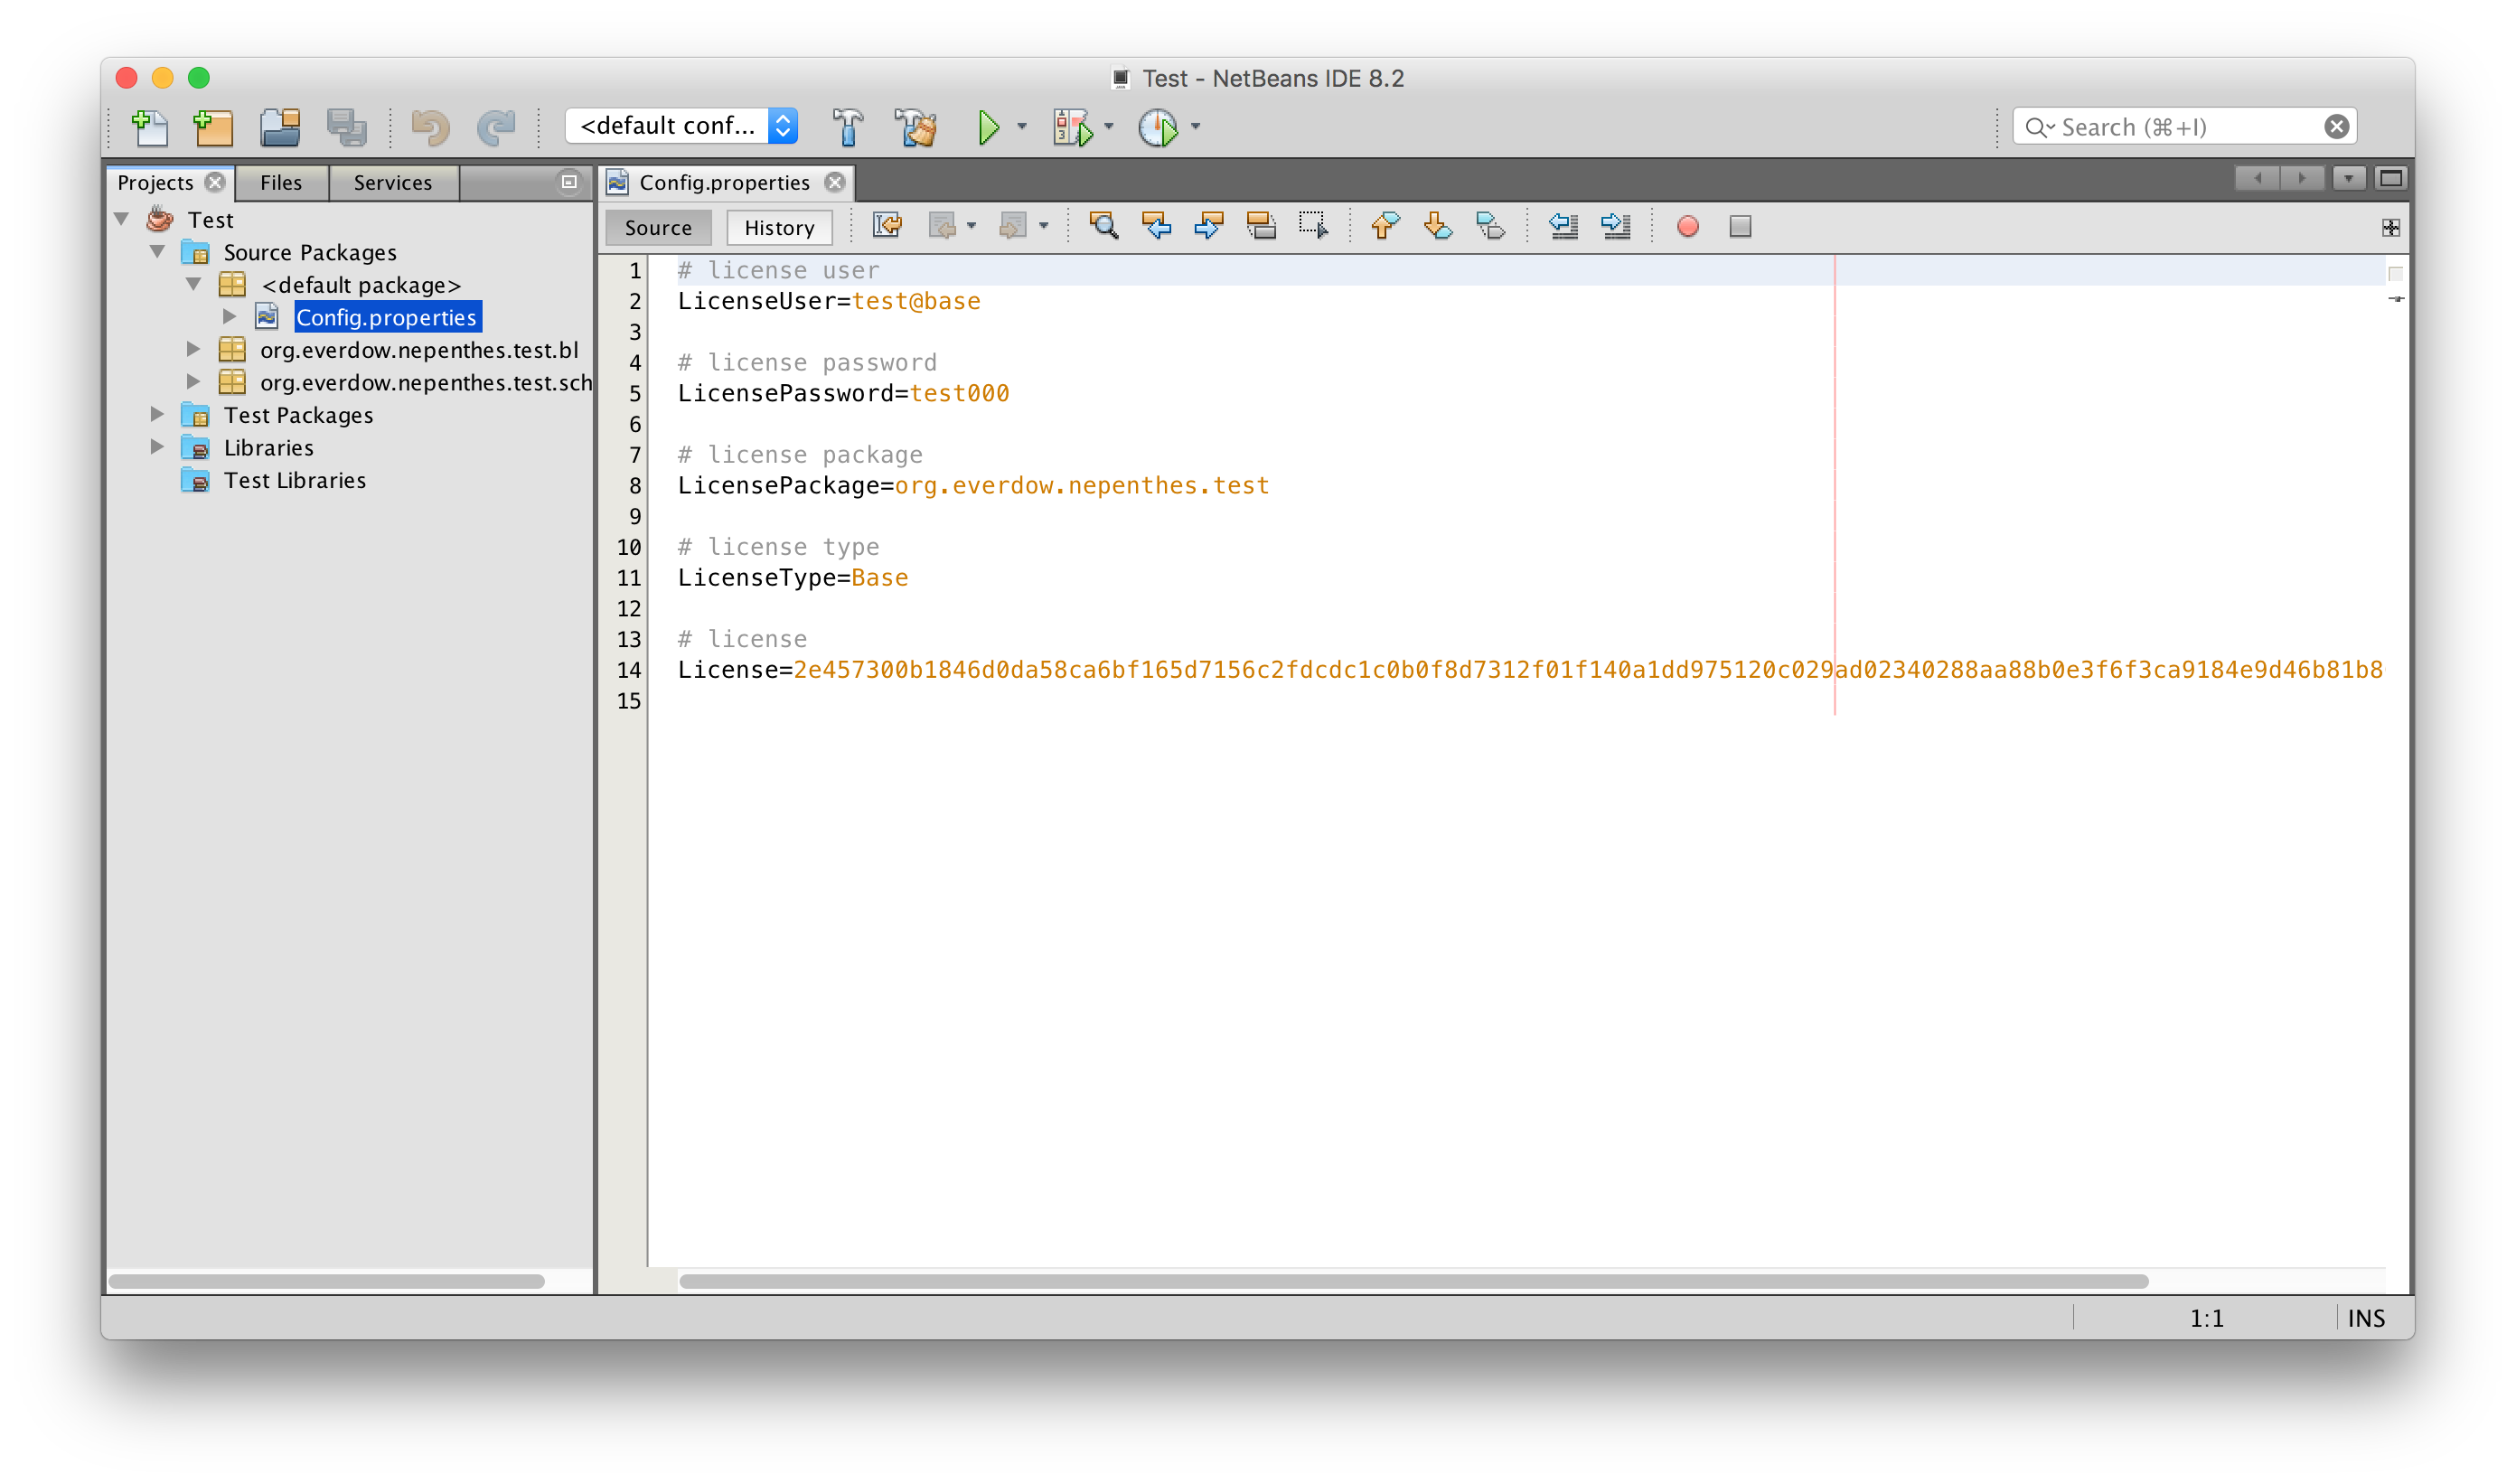This screenshot has width=2516, height=1484.
Task: Expand org.everdow.nepenthes.test.bl package
Action: pos(194,349)
